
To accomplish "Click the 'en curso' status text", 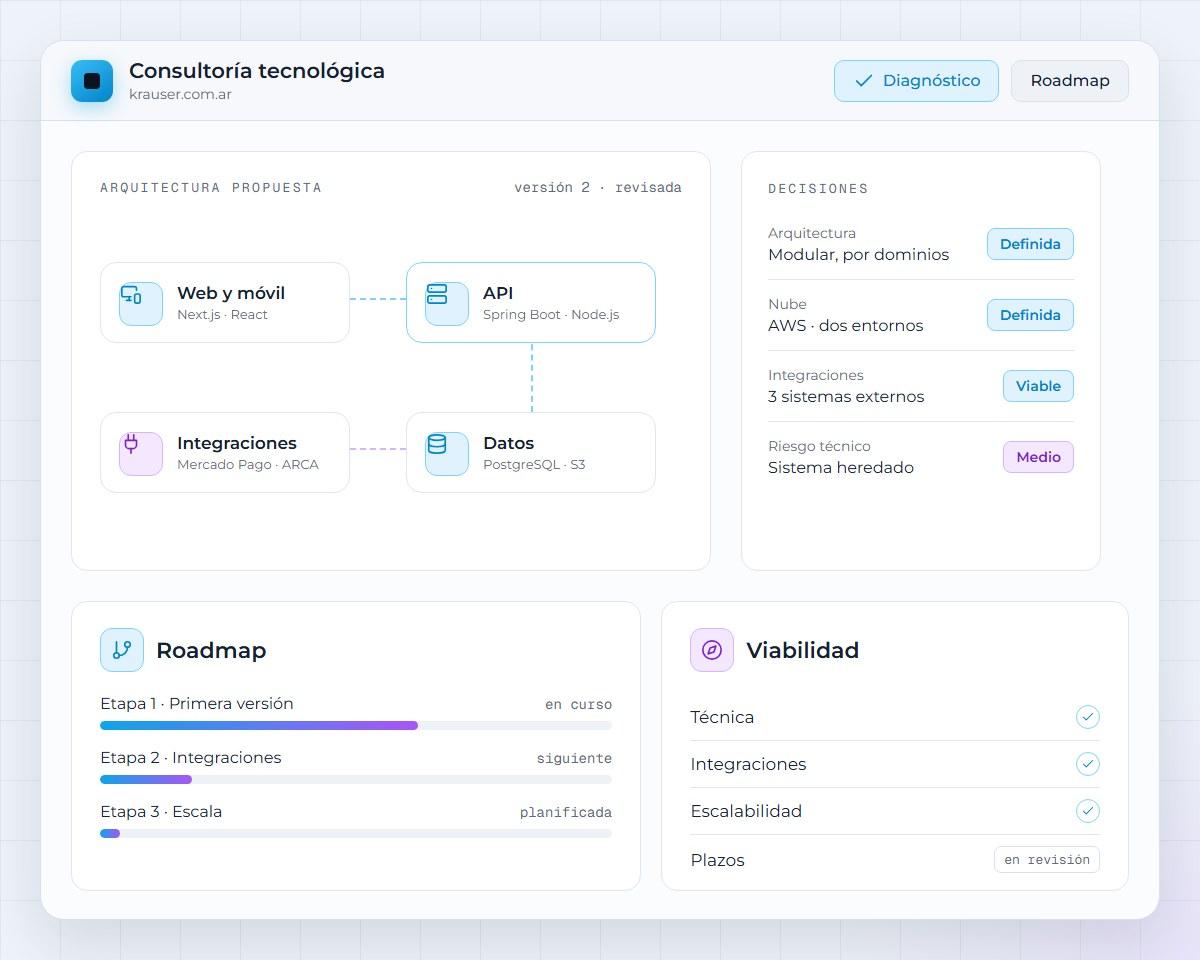I will 578,705.
